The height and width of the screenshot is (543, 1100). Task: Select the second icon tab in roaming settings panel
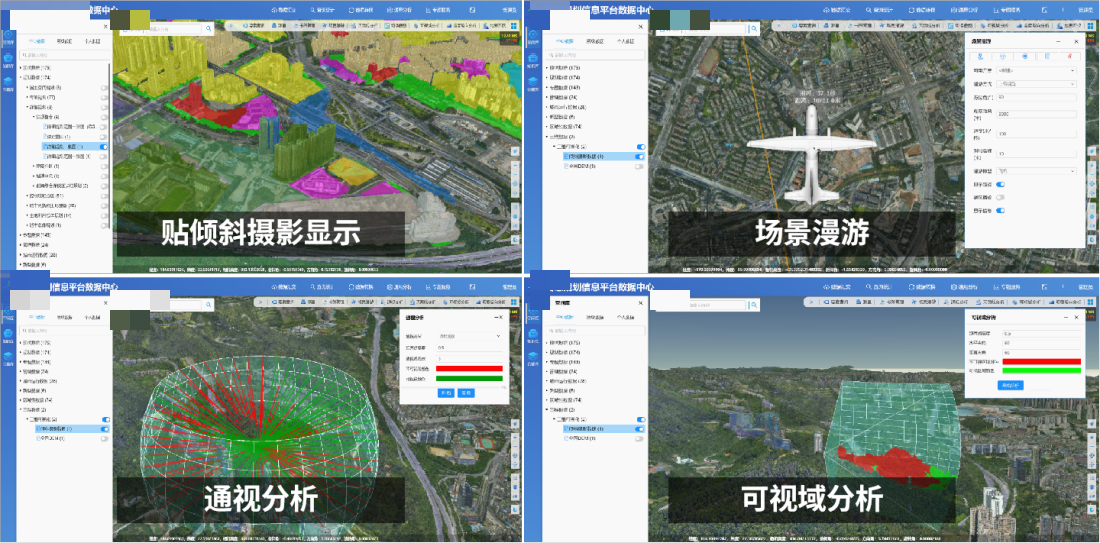pyautogui.click(x=1004, y=55)
